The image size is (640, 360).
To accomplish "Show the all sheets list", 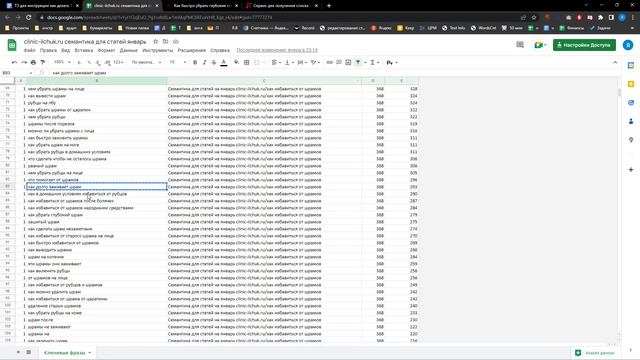I will click(x=29, y=352).
